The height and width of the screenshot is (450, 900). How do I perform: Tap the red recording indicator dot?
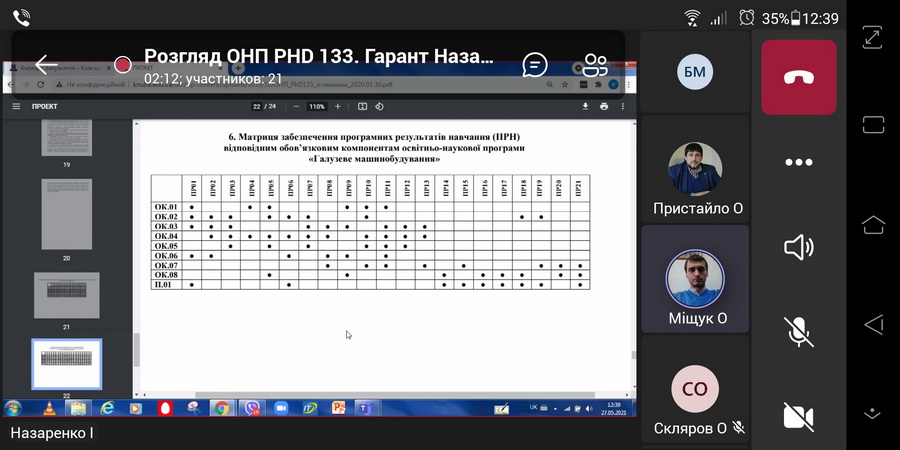122,65
